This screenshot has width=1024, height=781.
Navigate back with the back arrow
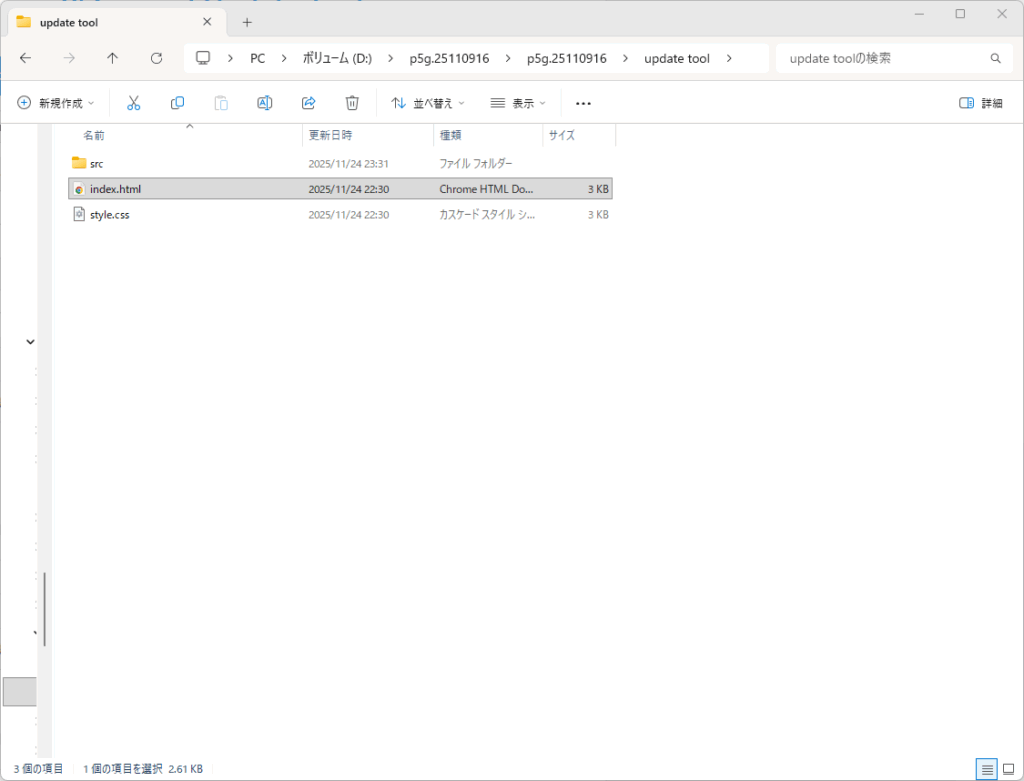coord(25,58)
